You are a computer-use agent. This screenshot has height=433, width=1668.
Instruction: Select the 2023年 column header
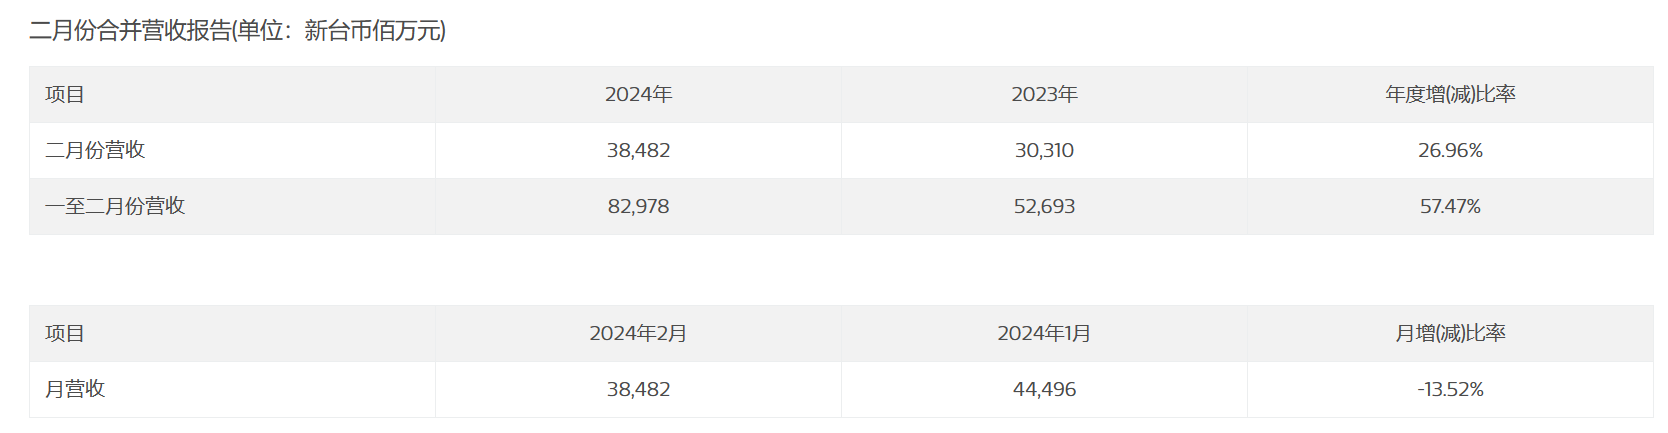coord(1044,95)
